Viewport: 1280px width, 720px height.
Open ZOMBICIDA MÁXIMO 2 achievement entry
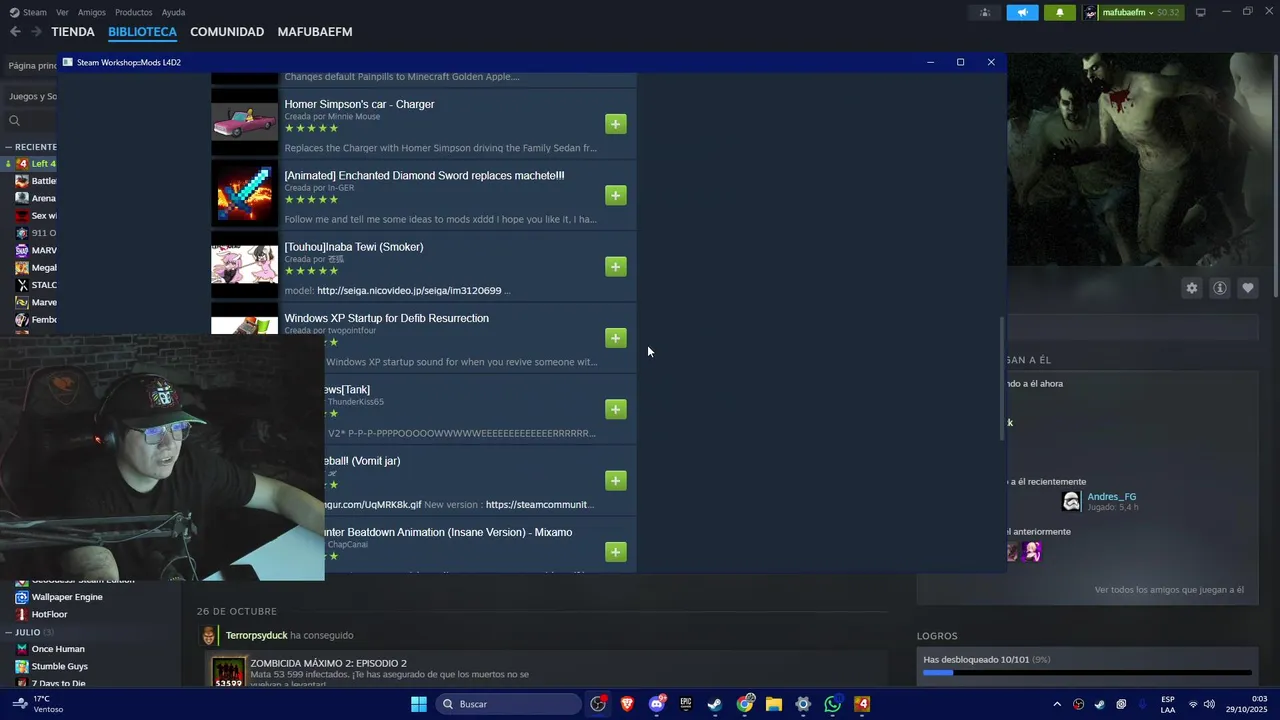[328, 663]
